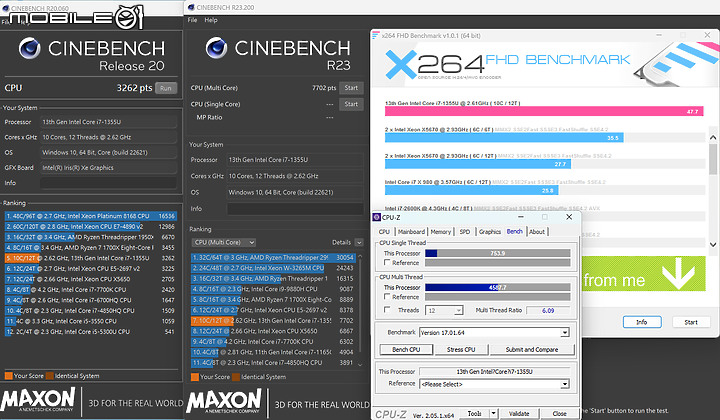Minimize the CPU-Z window

[x=521, y=217]
